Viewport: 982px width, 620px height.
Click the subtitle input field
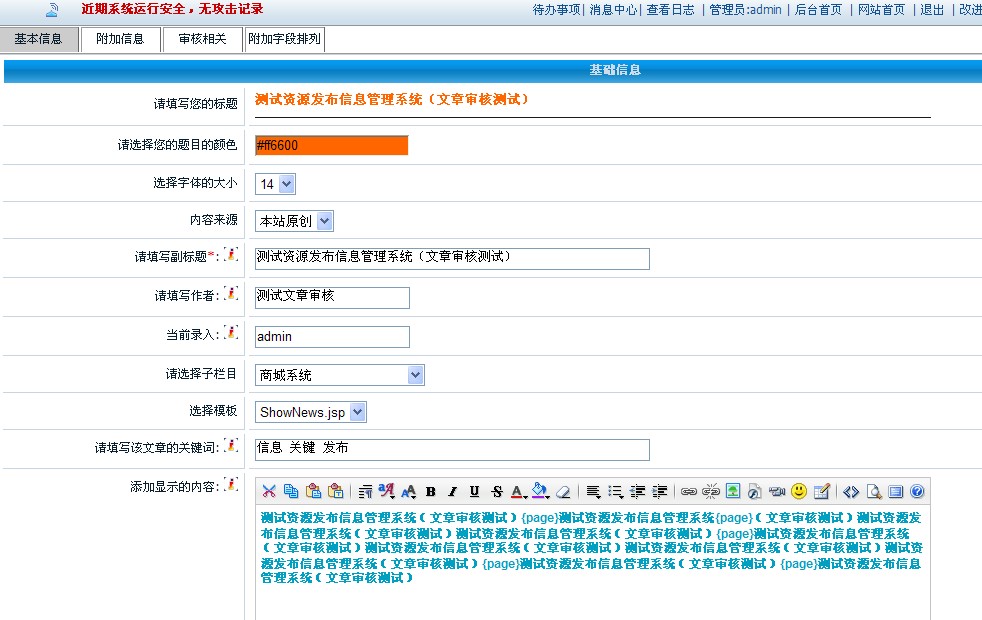click(452, 258)
